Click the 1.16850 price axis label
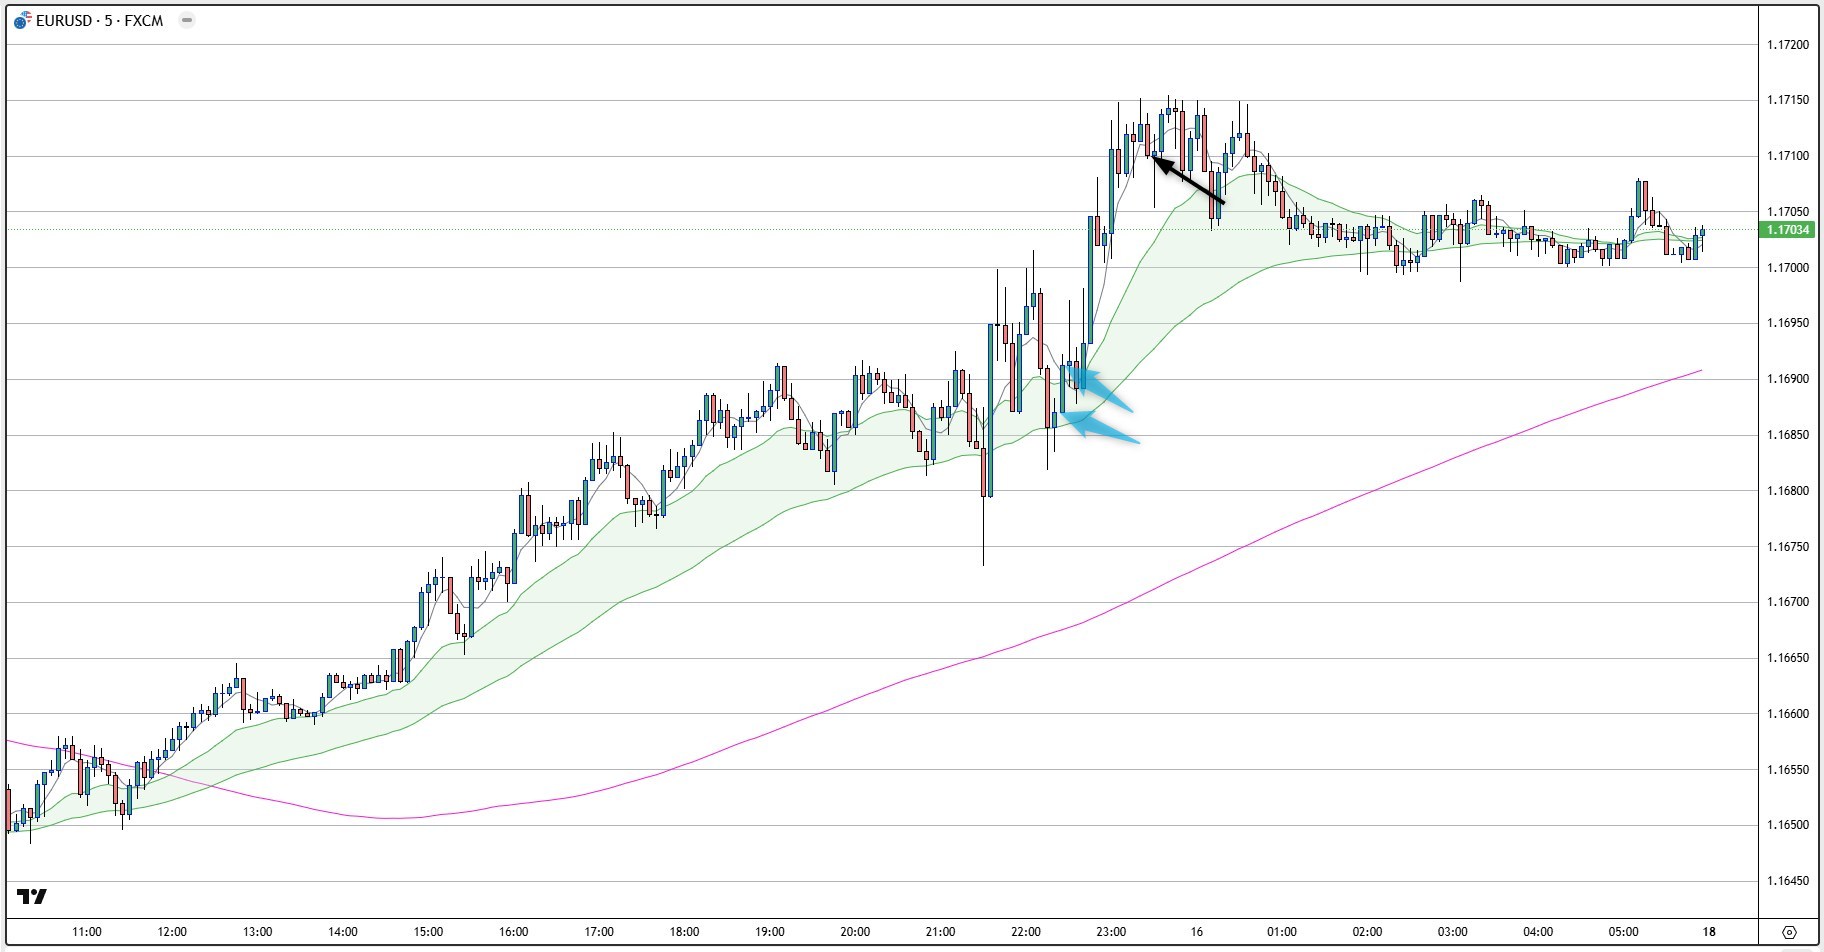Viewport: 1824px width, 952px height. (x=1788, y=435)
